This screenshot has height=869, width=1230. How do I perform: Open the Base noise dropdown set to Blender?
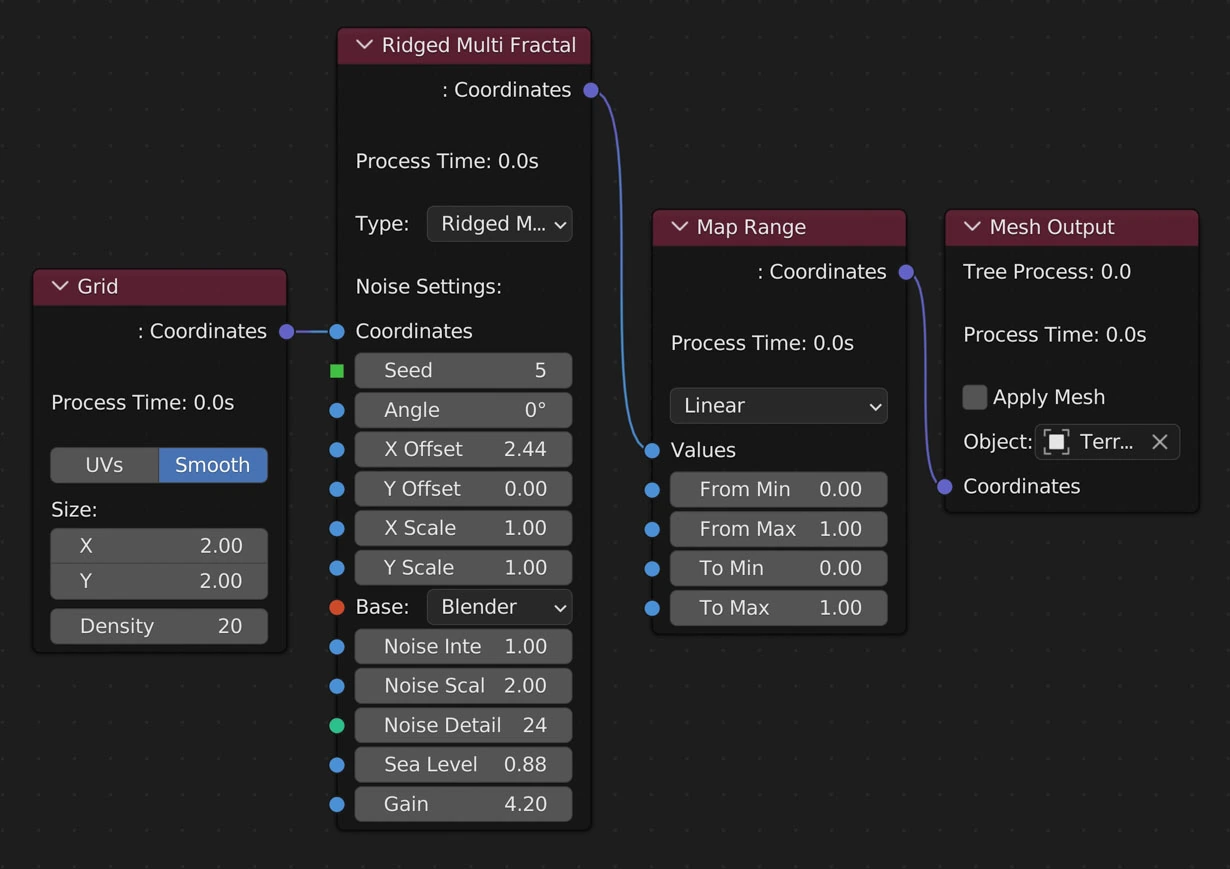(x=499, y=607)
